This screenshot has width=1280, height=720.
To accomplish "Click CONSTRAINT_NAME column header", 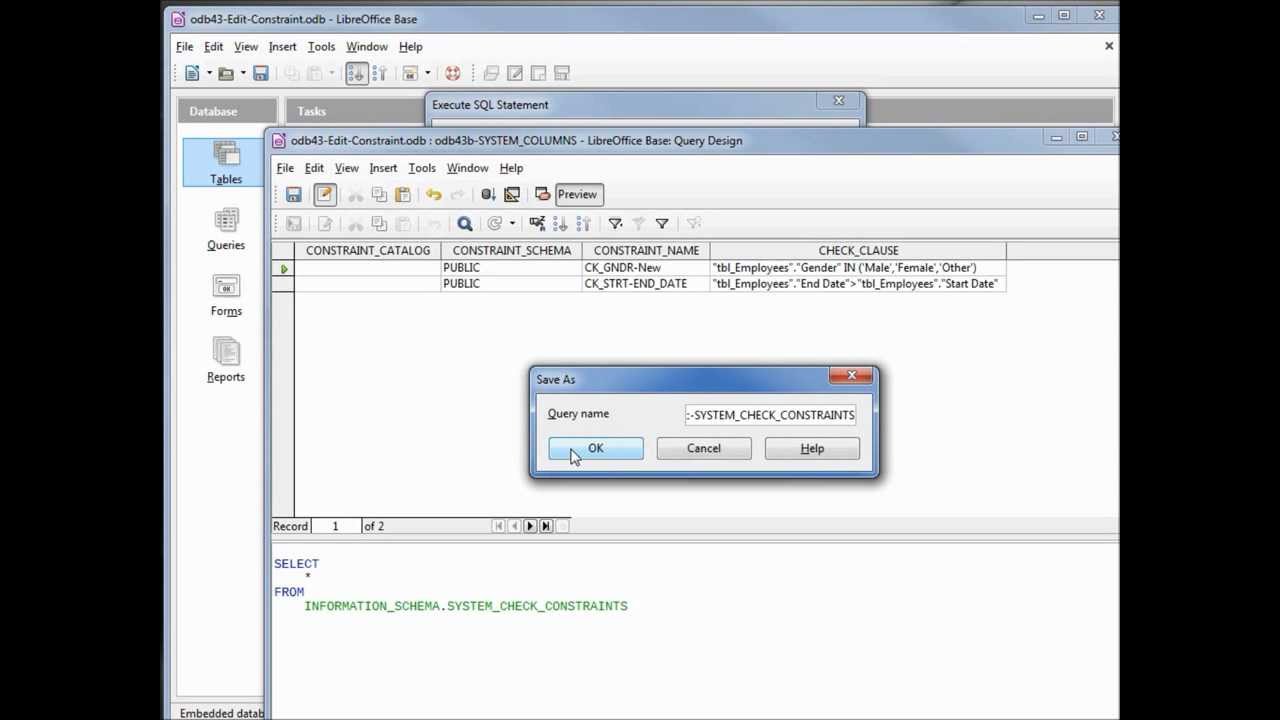I will (x=646, y=250).
